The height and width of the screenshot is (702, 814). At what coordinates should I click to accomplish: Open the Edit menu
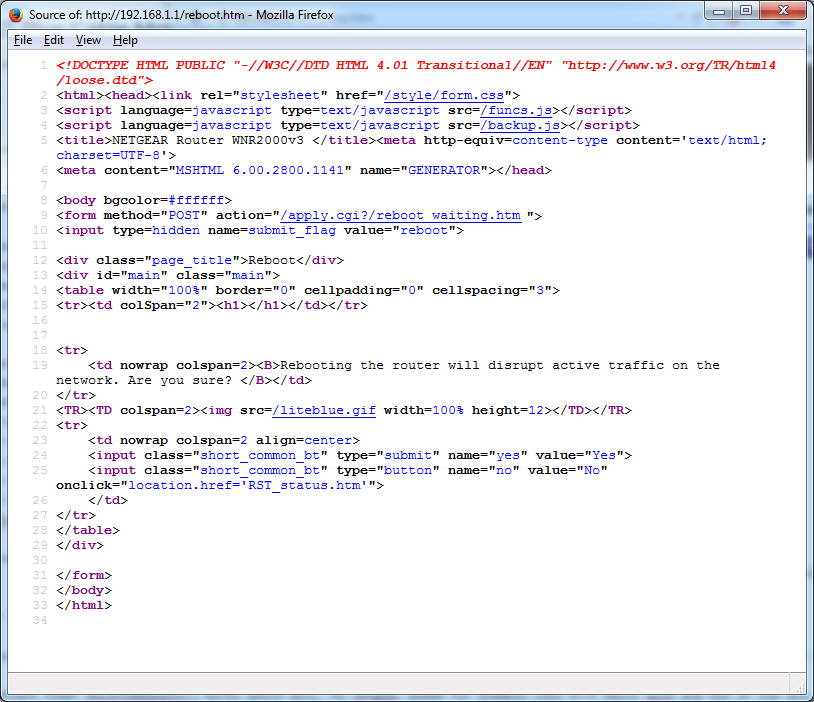click(x=53, y=40)
